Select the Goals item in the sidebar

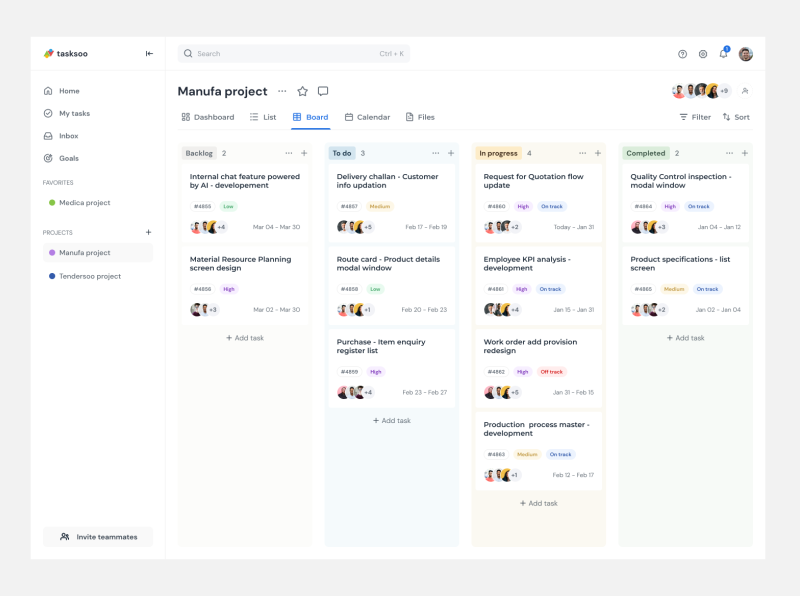pos(68,157)
